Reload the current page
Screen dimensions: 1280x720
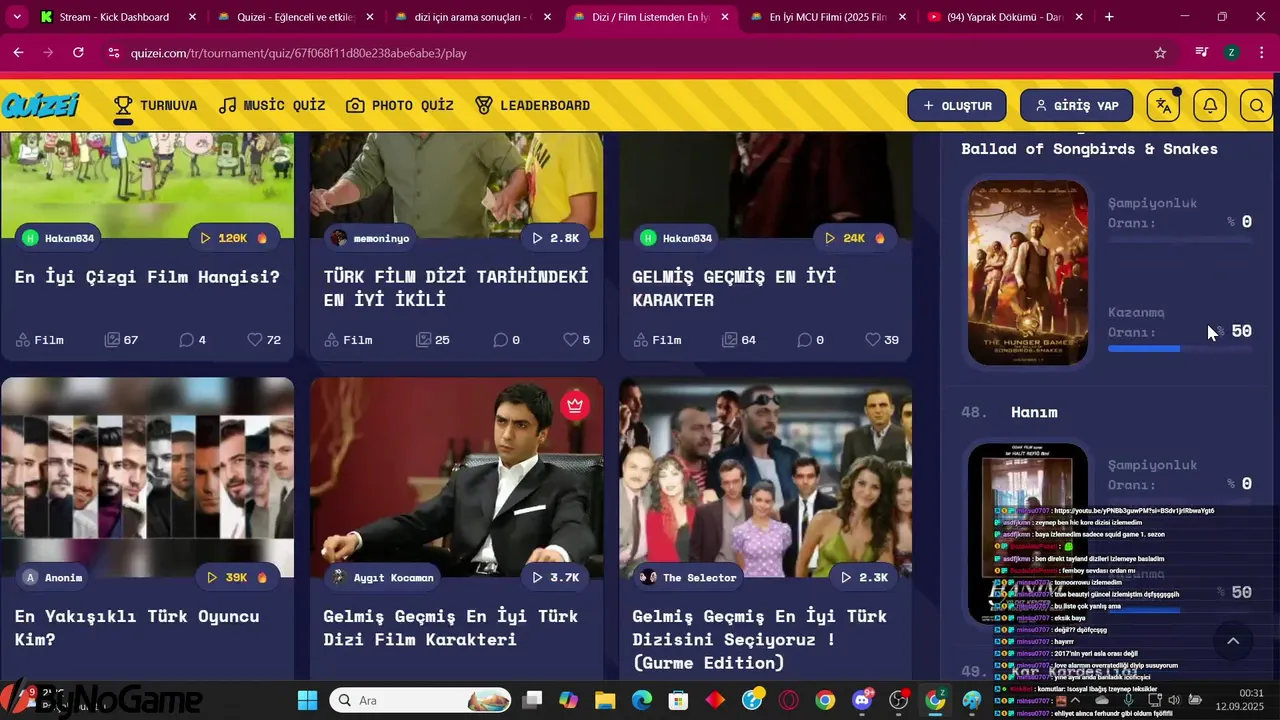[x=78, y=52]
